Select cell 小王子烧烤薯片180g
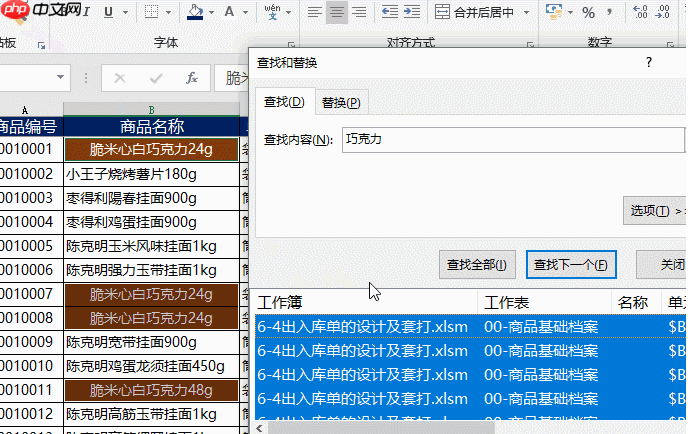 pyautogui.click(x=152, y=174)
